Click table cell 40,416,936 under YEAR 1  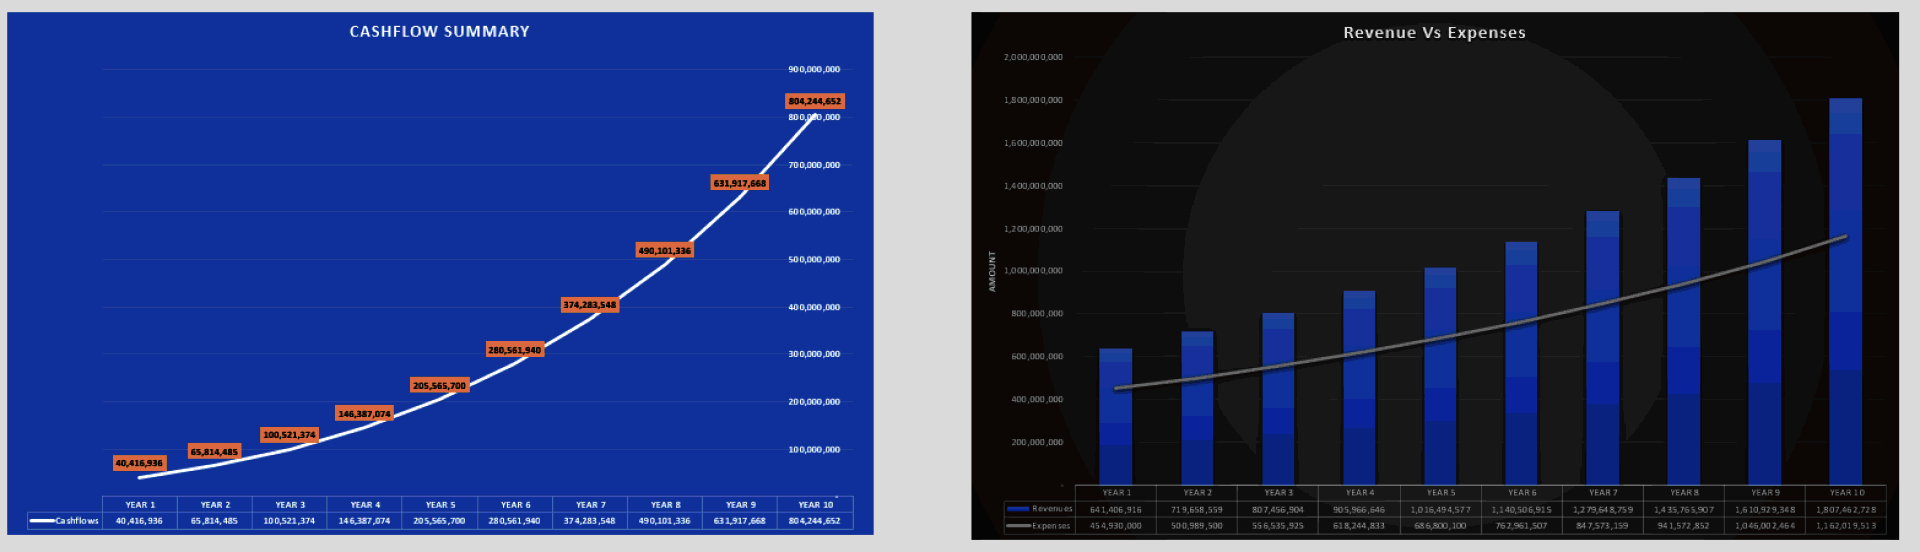[x=139, y=521]
